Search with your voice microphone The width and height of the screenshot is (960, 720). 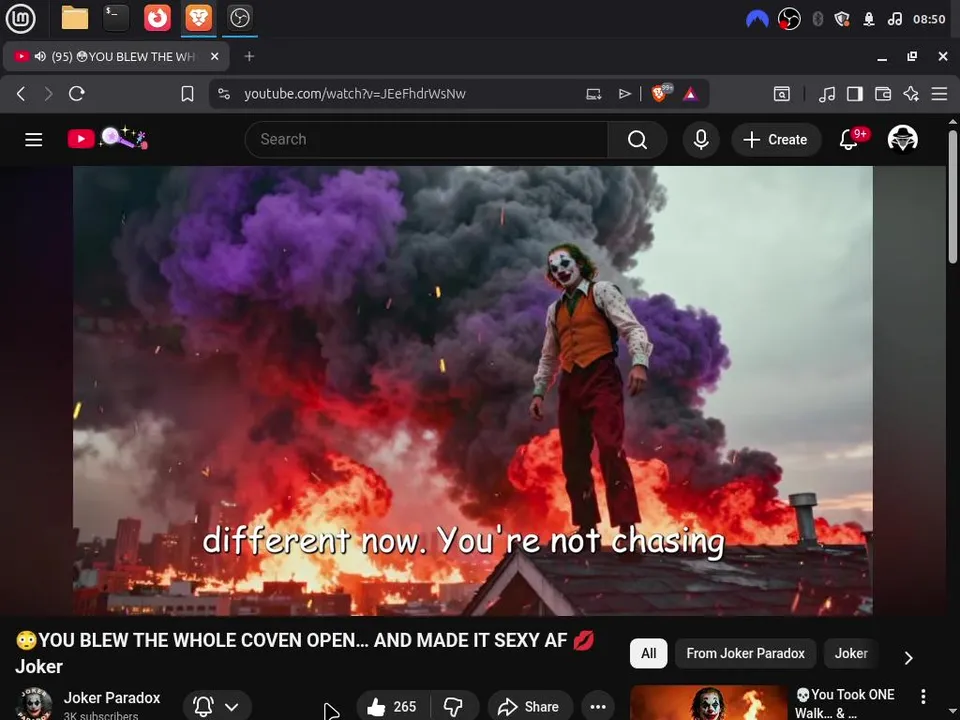701,140
